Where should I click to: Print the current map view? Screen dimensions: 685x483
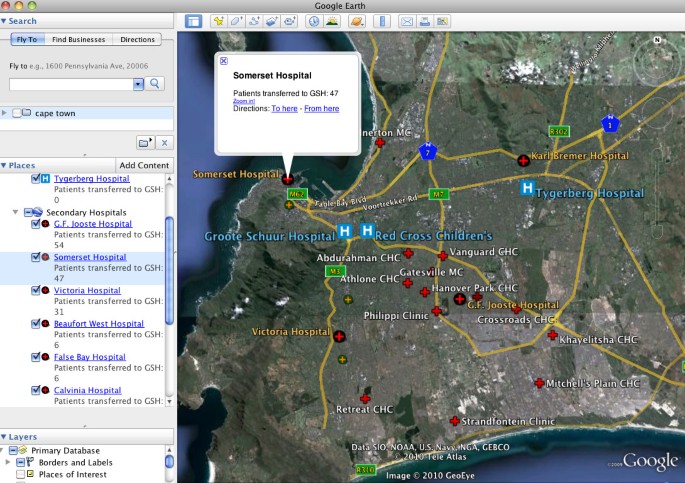coord(425,21)
